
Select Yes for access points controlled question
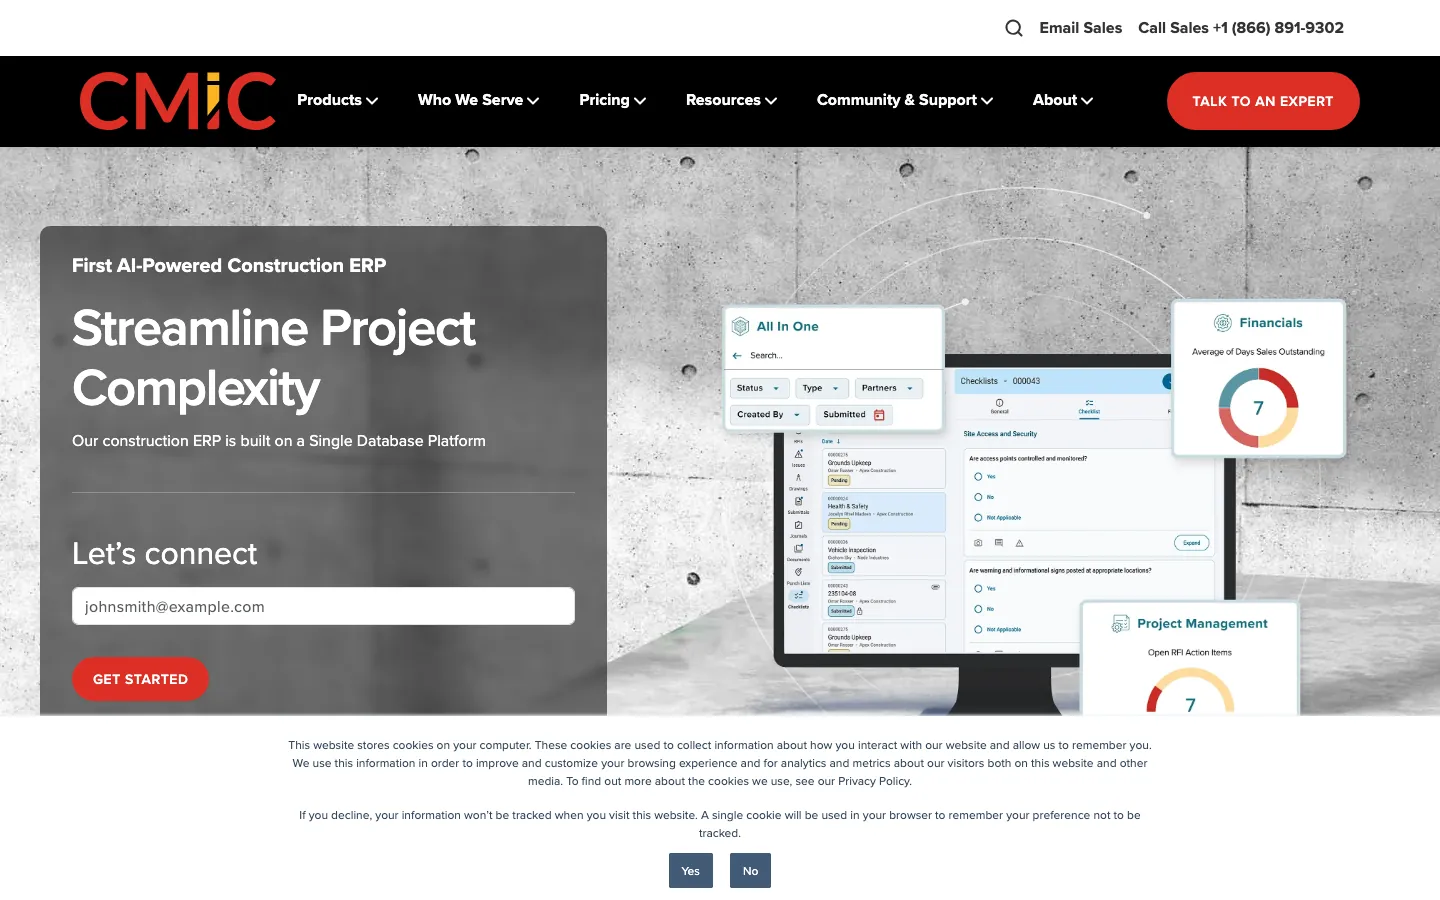[978, 477]
